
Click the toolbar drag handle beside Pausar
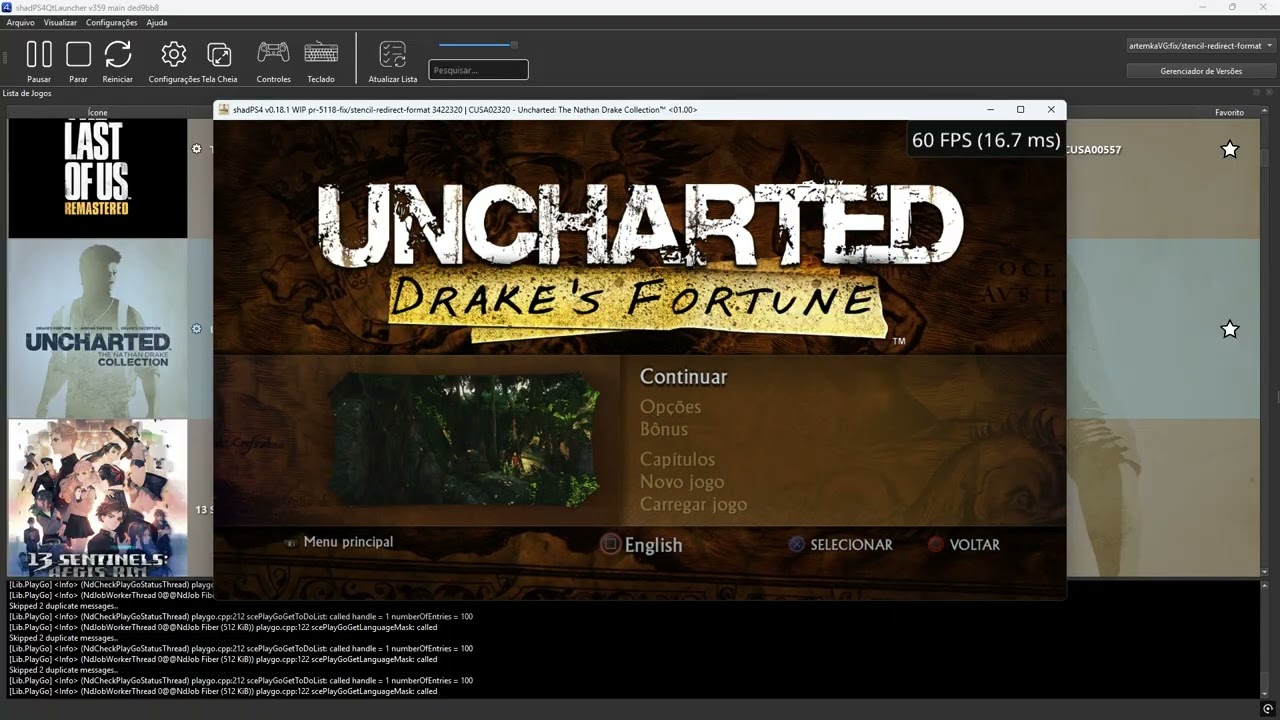(5, 58)
